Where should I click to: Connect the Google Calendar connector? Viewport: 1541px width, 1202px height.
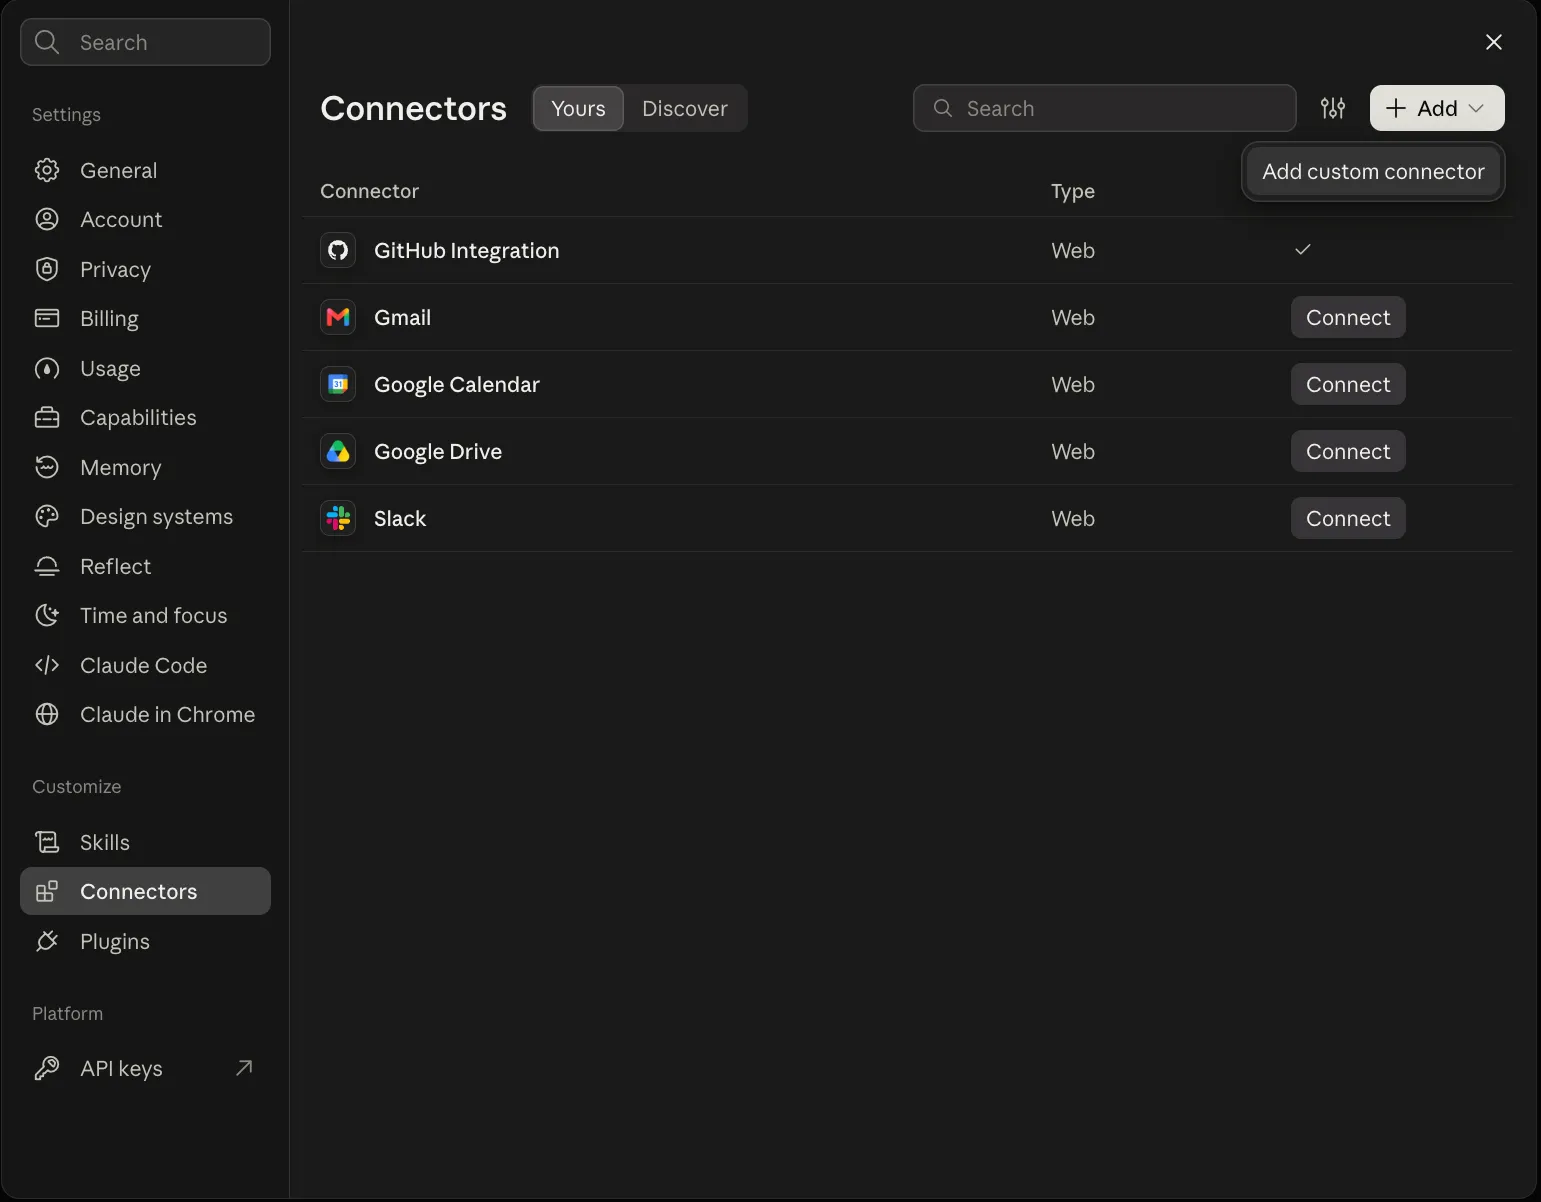1348,384
